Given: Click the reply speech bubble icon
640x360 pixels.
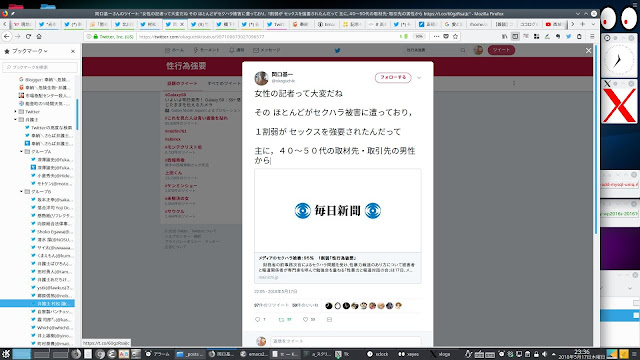Looking at the screenshot, I should (257, 320).
